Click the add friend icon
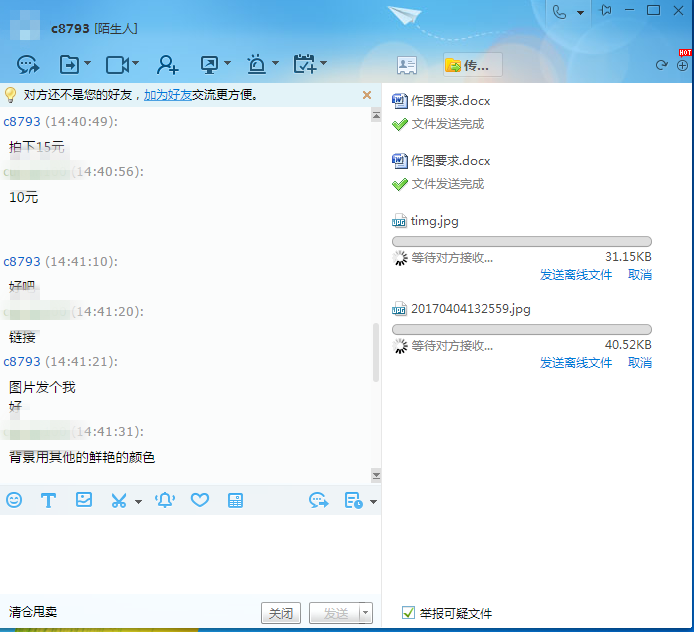The height and width of the screenshot is (632, 694). coord(167,65)
